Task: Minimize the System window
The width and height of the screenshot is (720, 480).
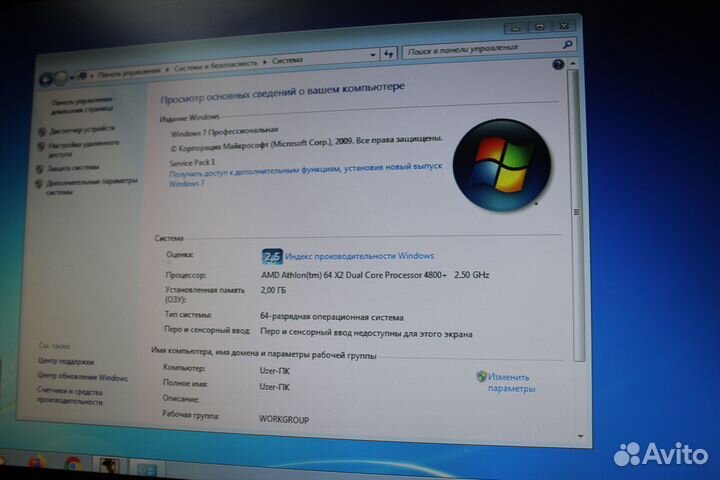Action: [x=515, y=28]
